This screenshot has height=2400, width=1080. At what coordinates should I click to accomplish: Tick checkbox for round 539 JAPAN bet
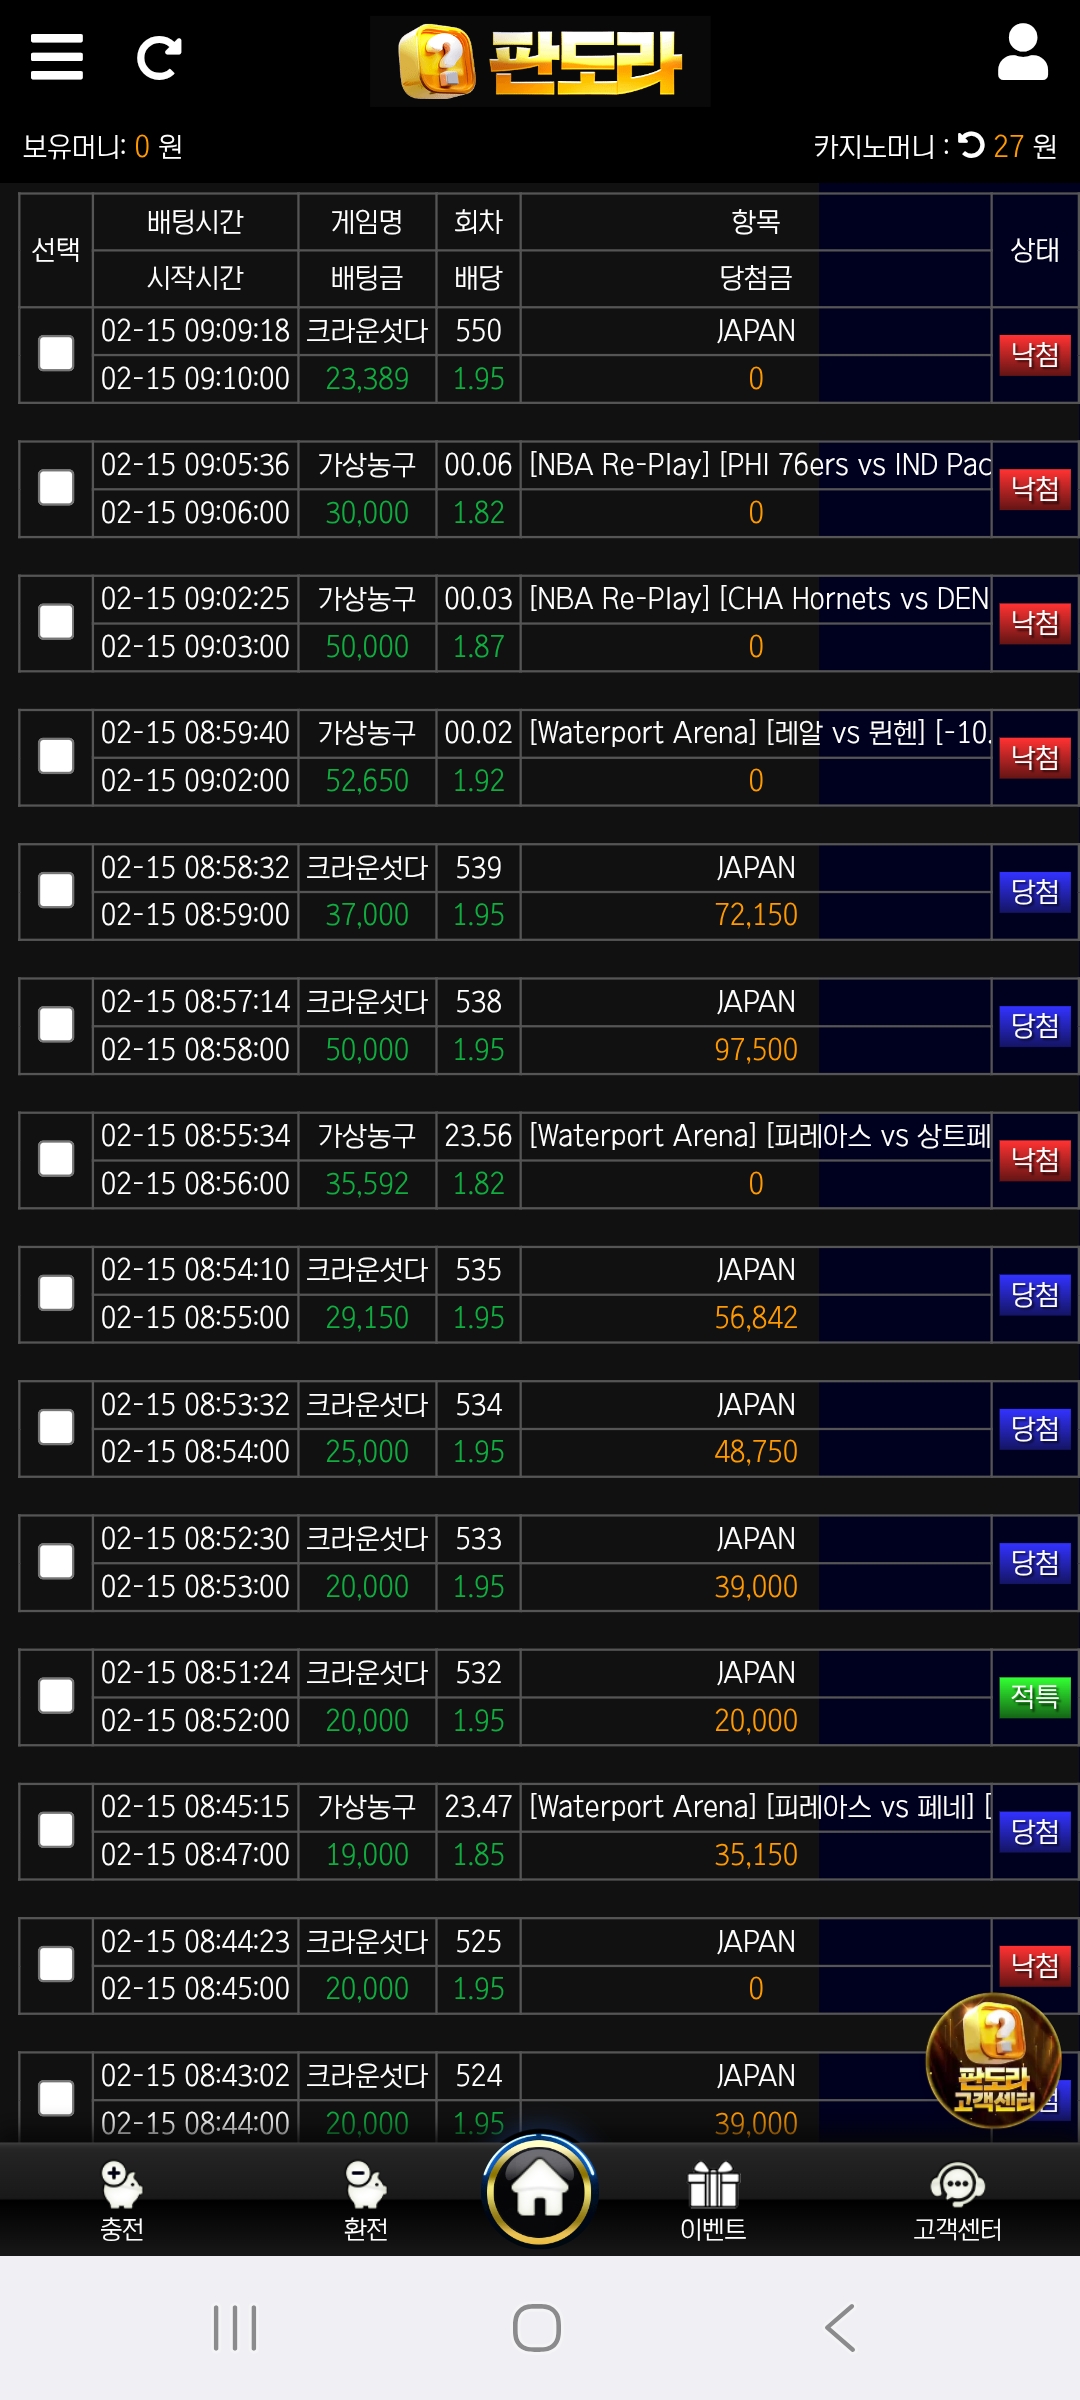click(x=56, y=891)
